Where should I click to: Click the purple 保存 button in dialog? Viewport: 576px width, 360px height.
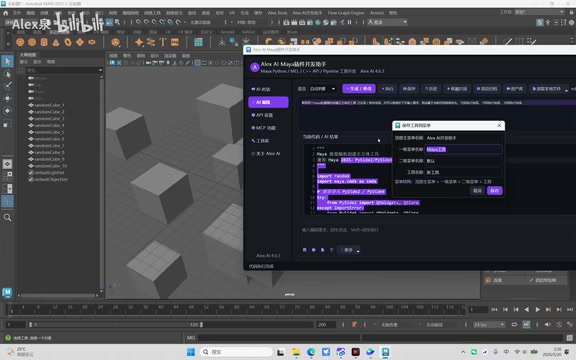click(x=494, y=191)
